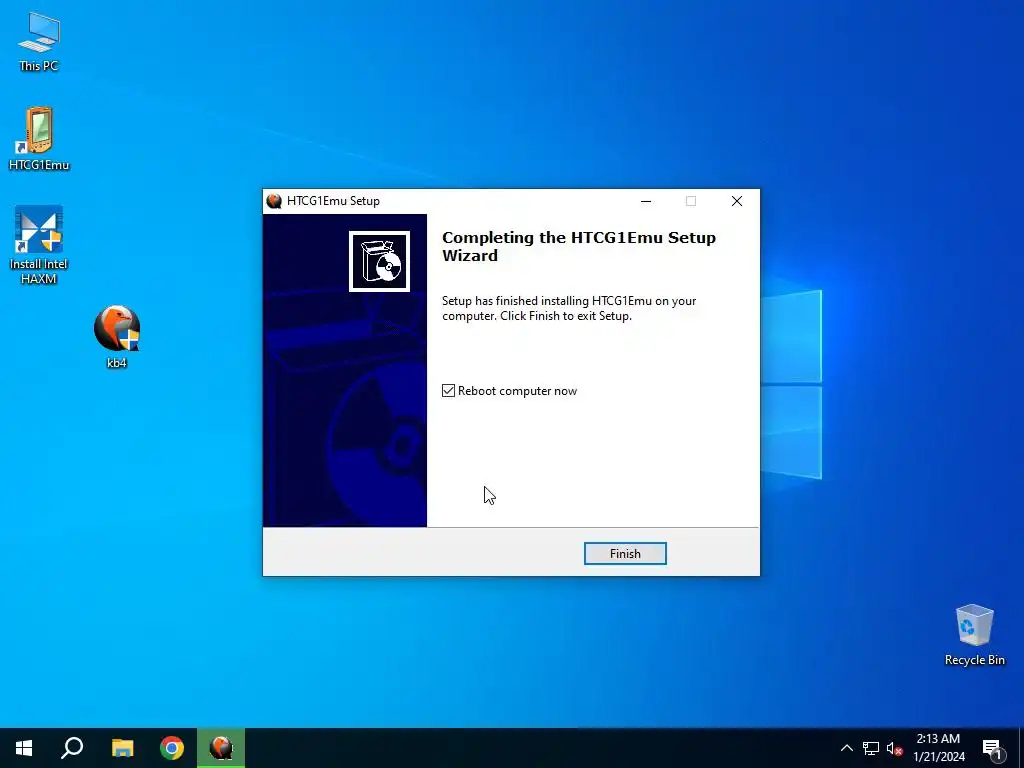Select the HTCG1Emu desktop shortcut
This screenshot has height=768, width=1024.
pyautogui.click(x=39, y=138)
